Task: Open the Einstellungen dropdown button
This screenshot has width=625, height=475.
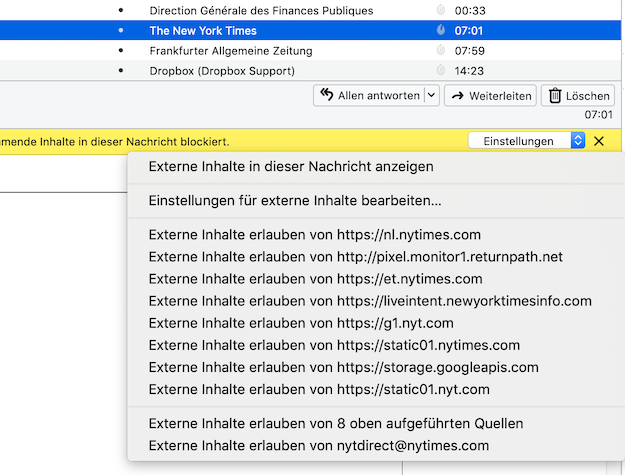Action: tap(527, 141)
